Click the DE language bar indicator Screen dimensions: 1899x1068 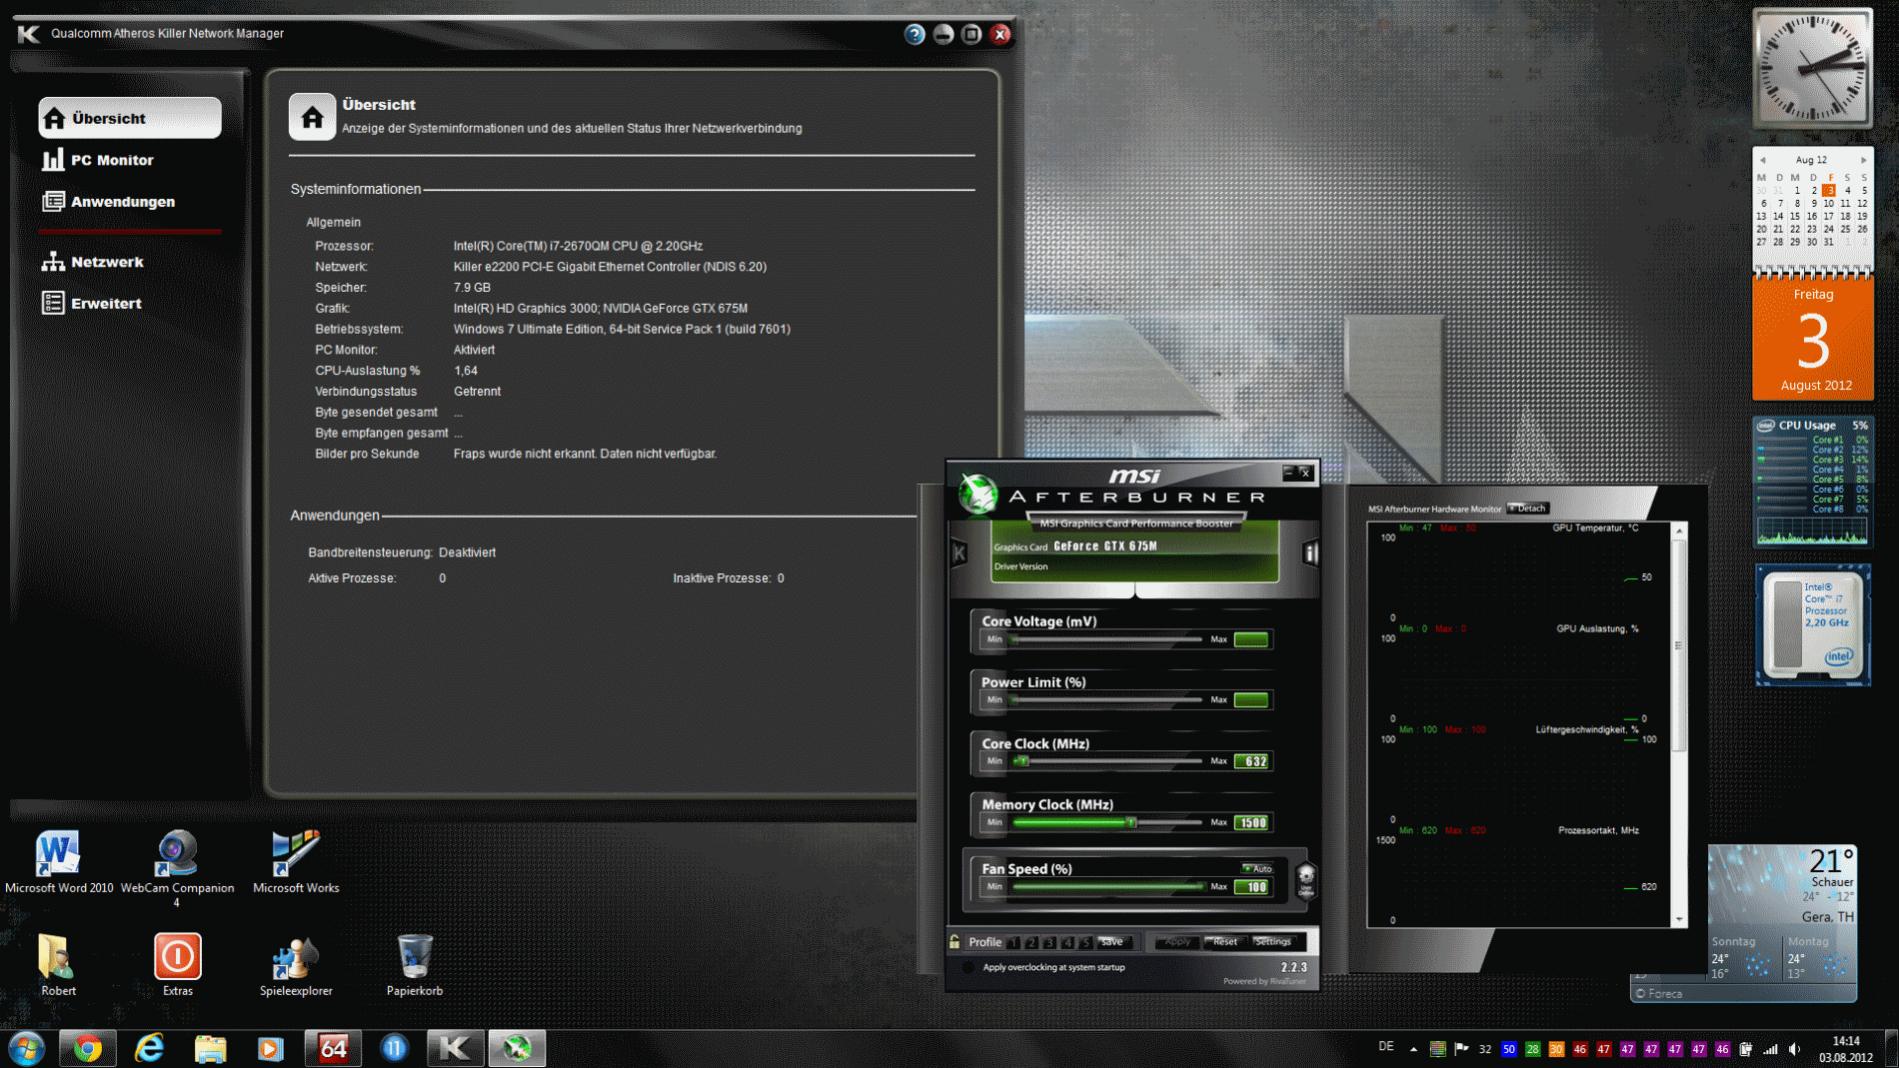1385,1047
